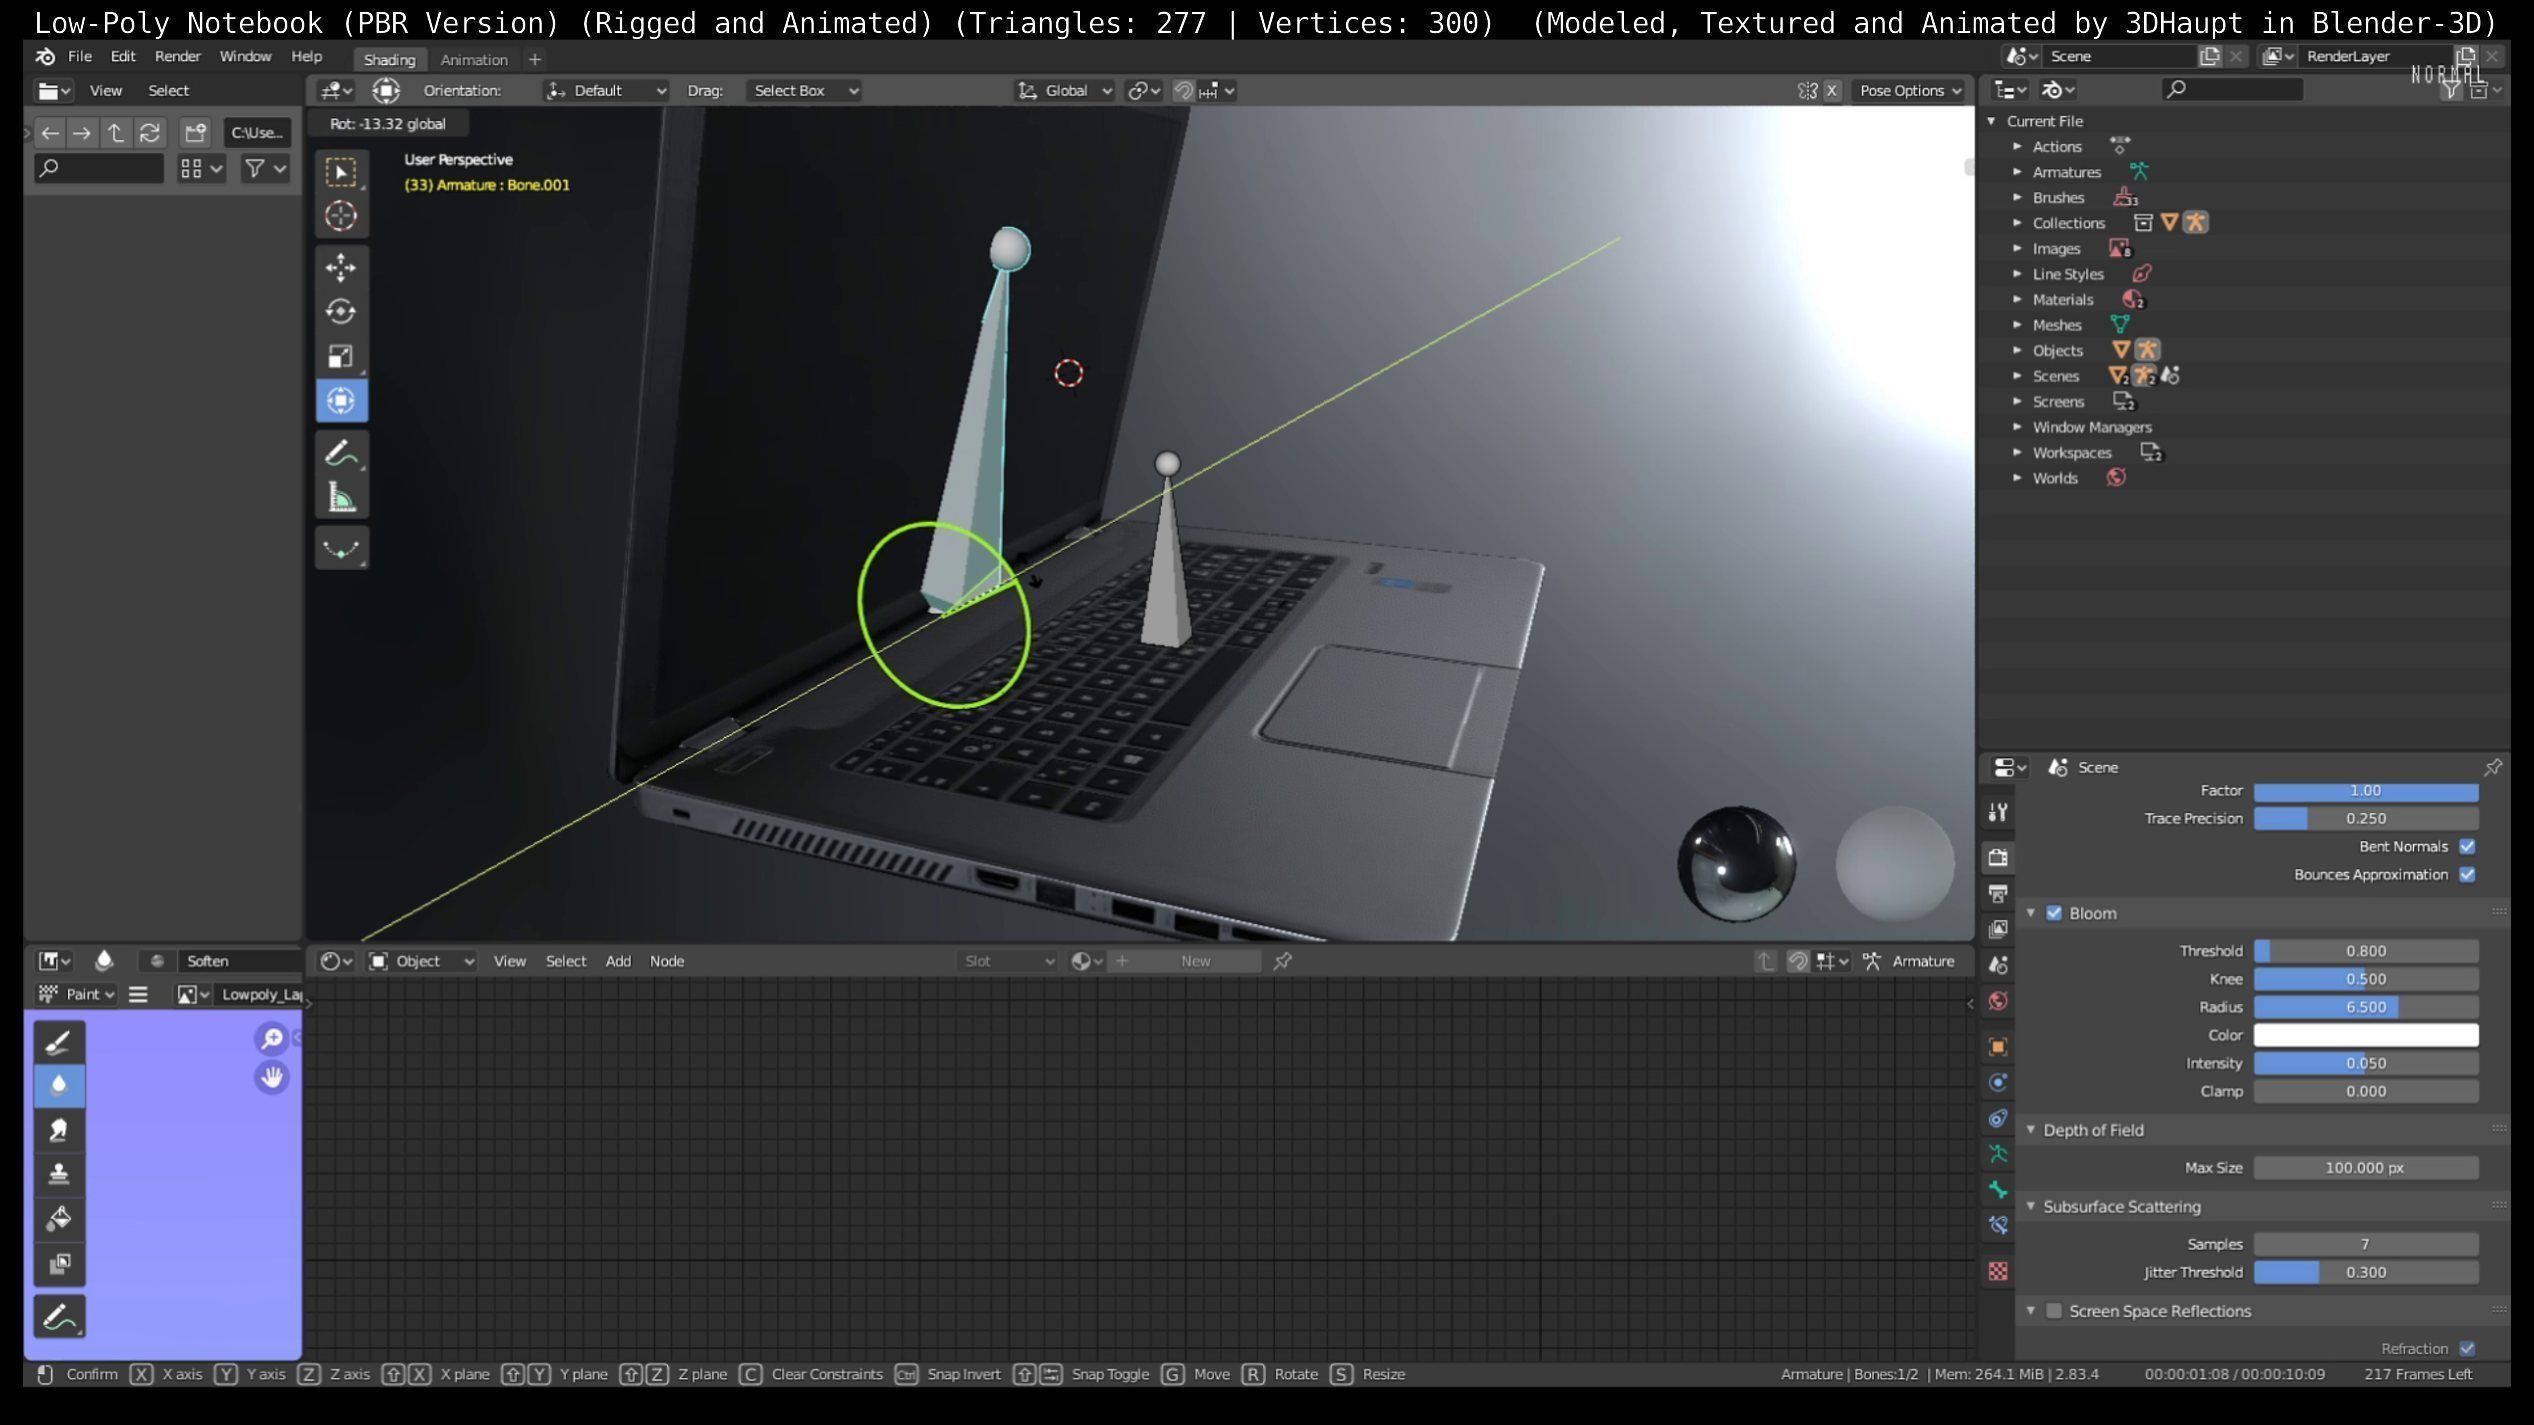
Task: Select the Cursor tool in viewport toolbar
Action: tap(341, 216)
